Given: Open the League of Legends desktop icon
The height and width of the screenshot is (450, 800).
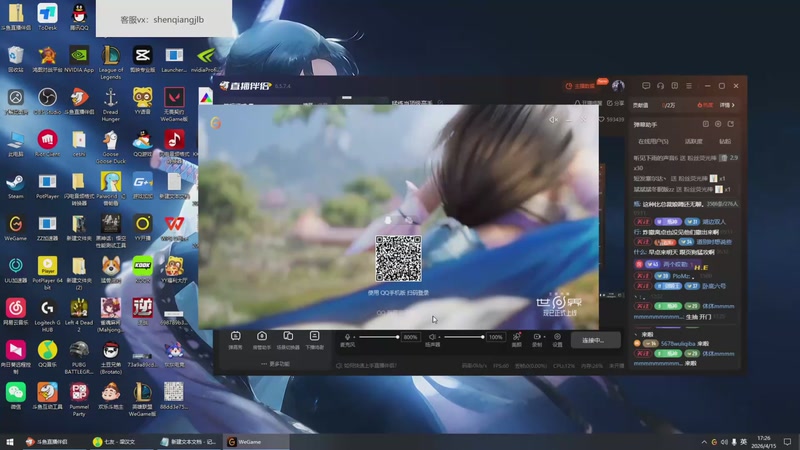Looking at the screenshot, I should pyautogui.click(x=110, y=62).
